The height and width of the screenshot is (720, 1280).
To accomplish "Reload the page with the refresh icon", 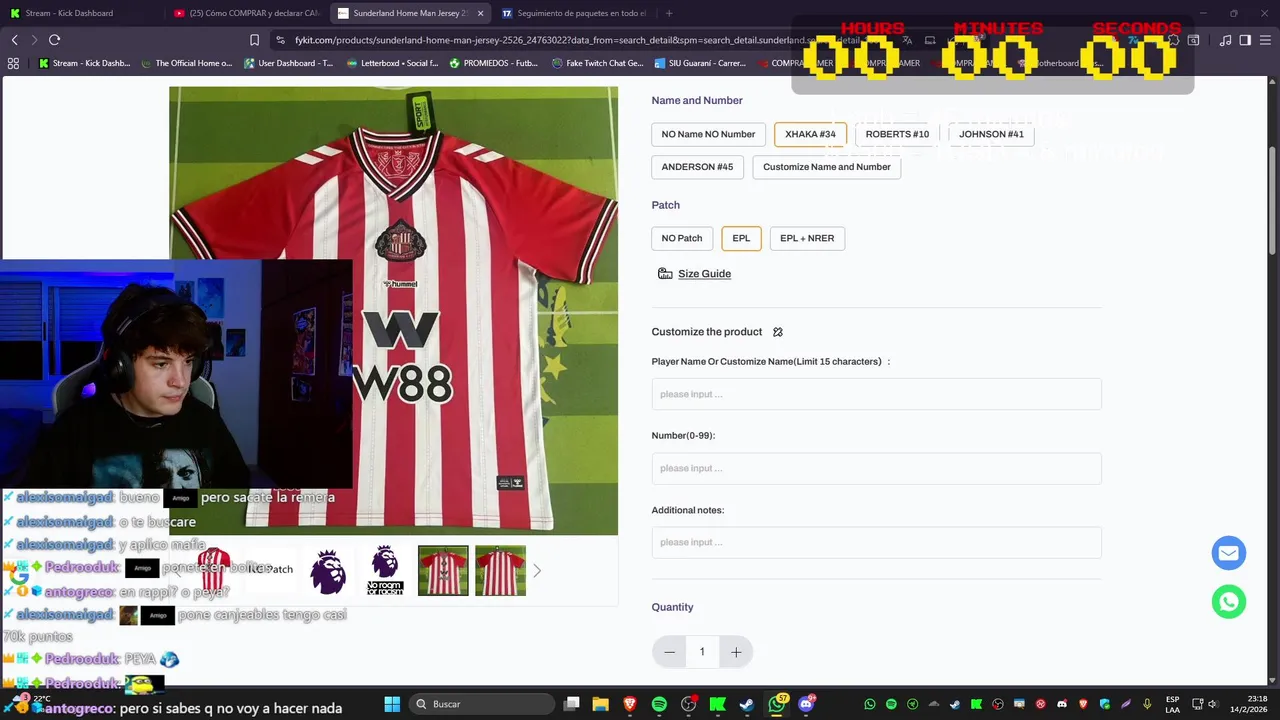I will [x=54, y=40].
